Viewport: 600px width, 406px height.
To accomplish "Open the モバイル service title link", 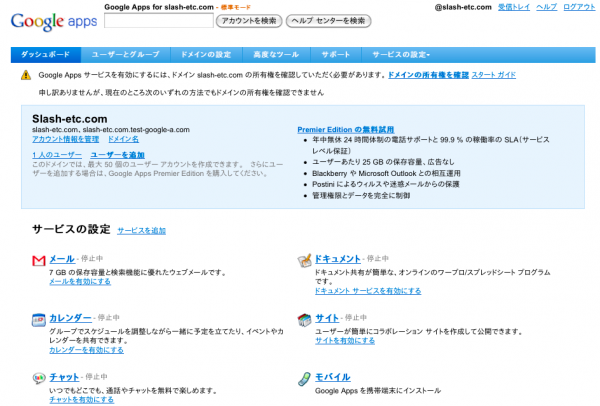I will [333, 377].
